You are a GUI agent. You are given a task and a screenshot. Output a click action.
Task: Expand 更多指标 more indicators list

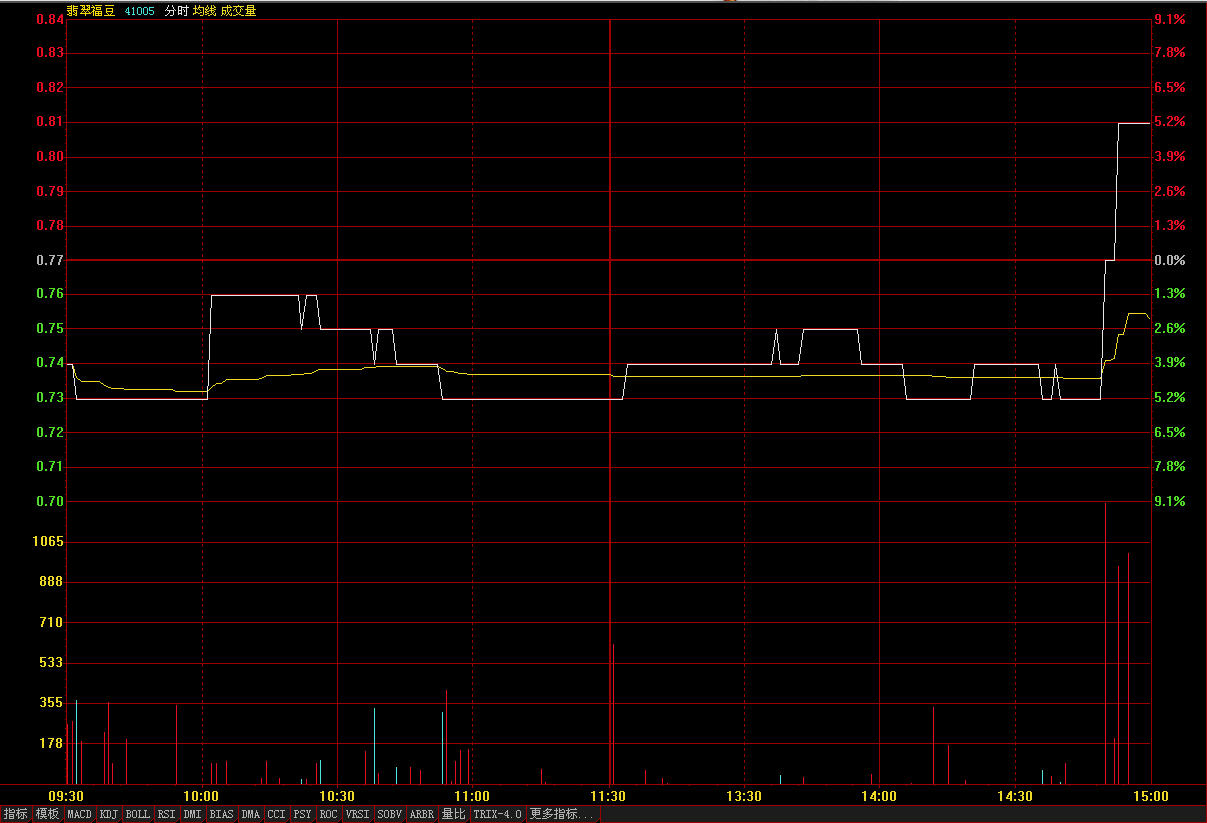[561, 814]
